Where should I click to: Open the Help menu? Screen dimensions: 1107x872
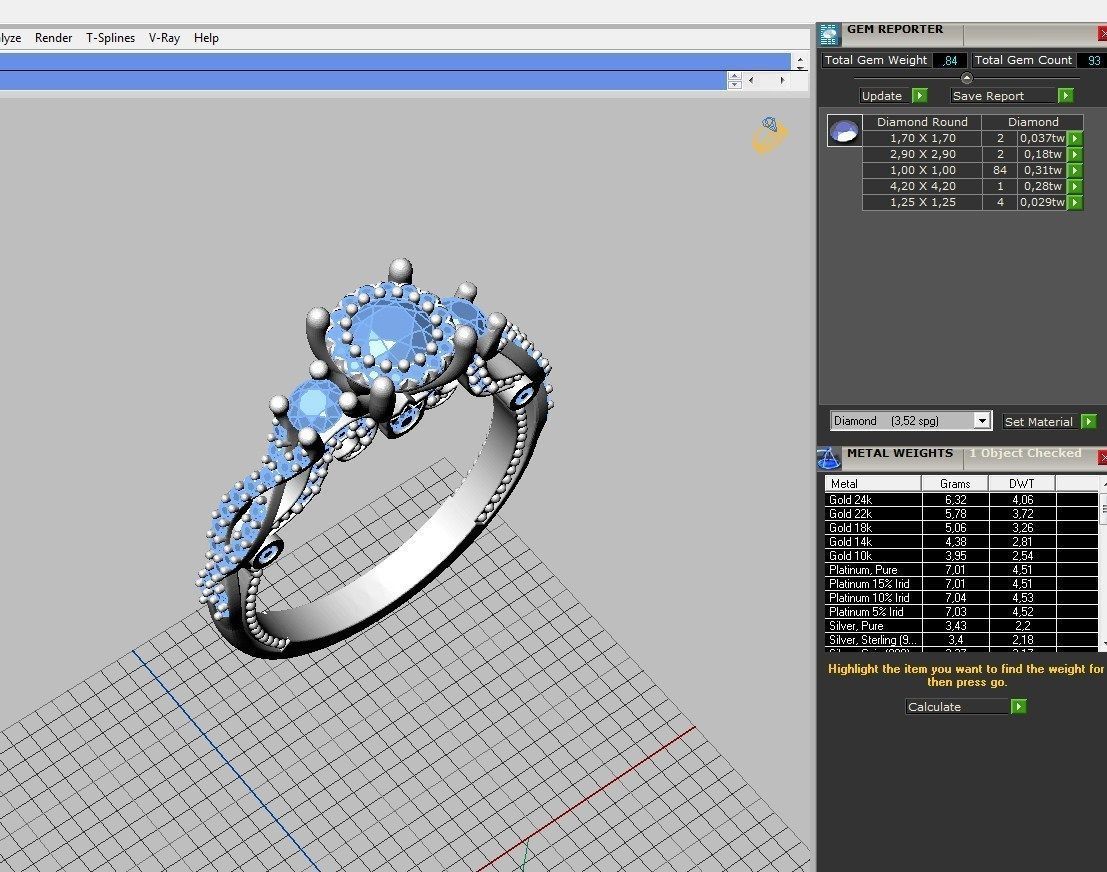tap(206, 38)
